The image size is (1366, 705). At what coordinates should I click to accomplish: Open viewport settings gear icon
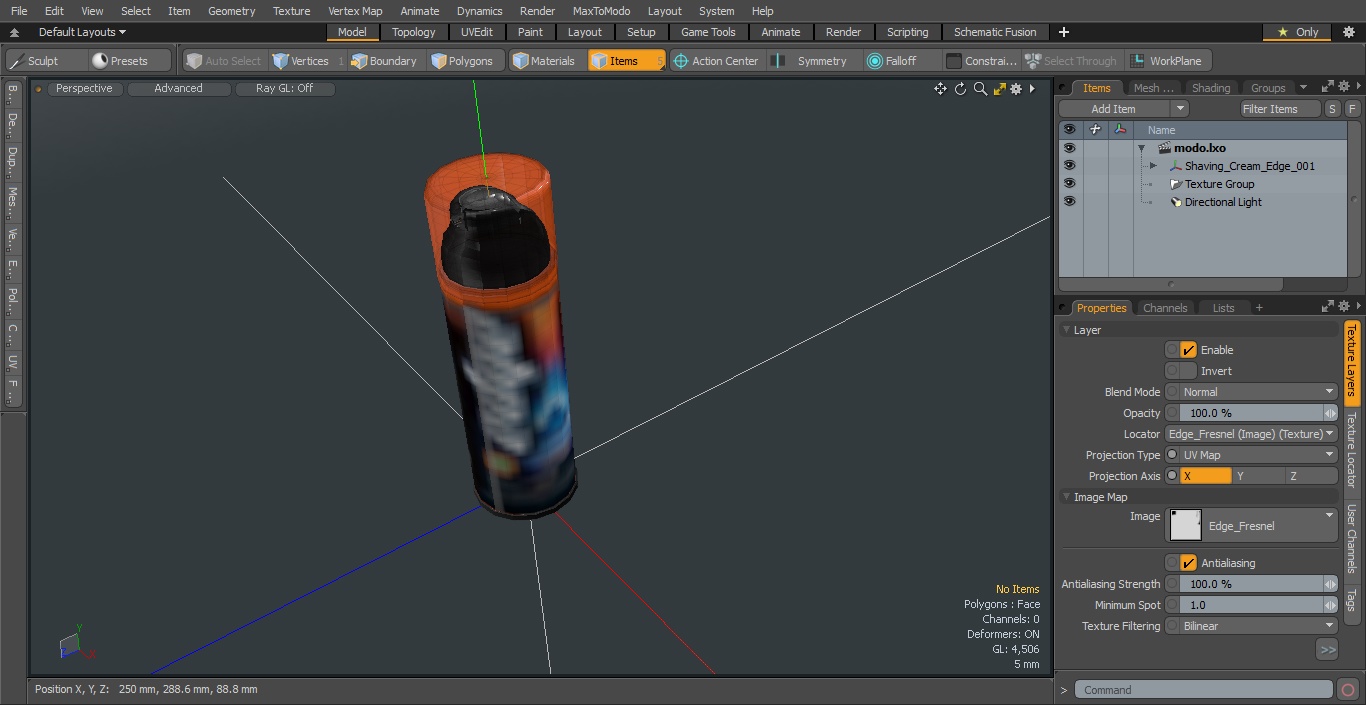click(1016, 89)
